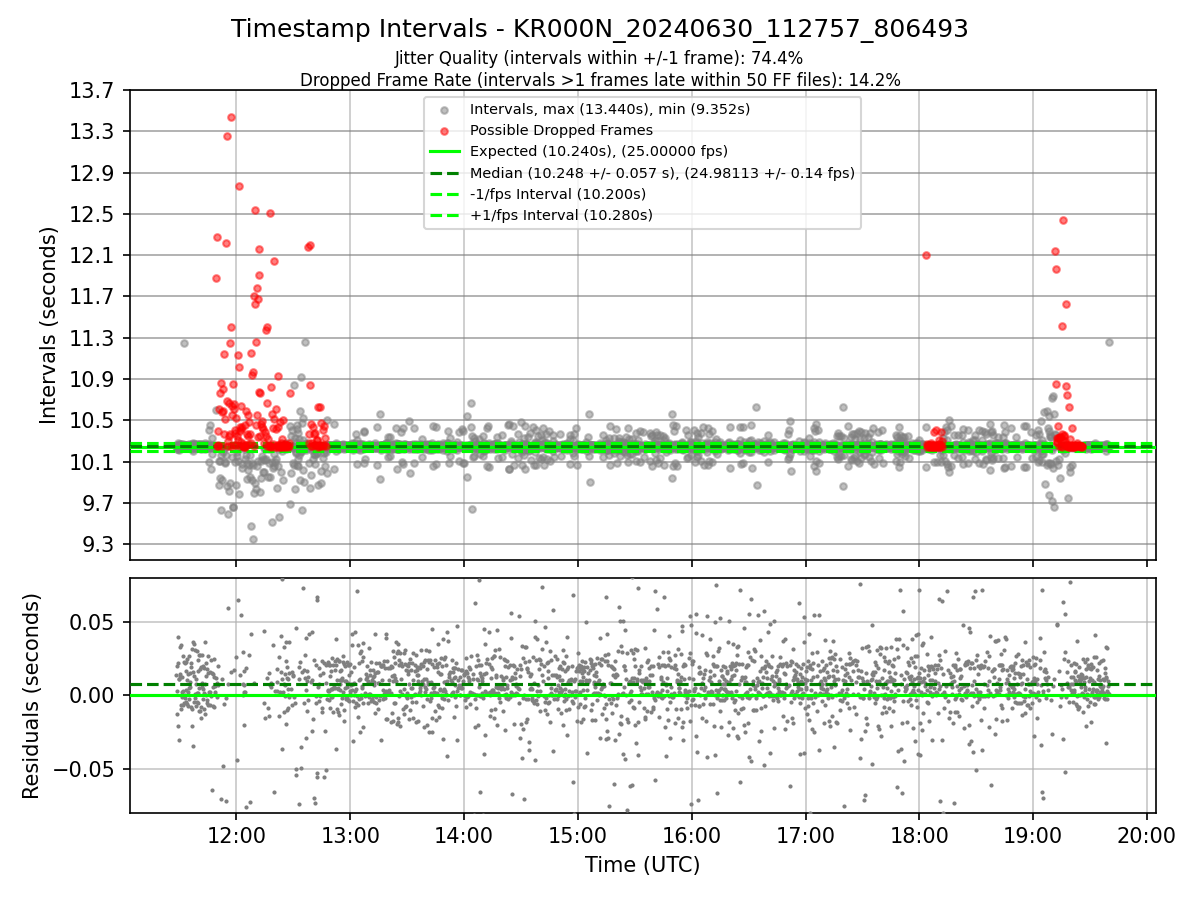Screen dimensions: 1200x900
Task: Click the 12.5 y-axis tick label
Action: (93, 215)
